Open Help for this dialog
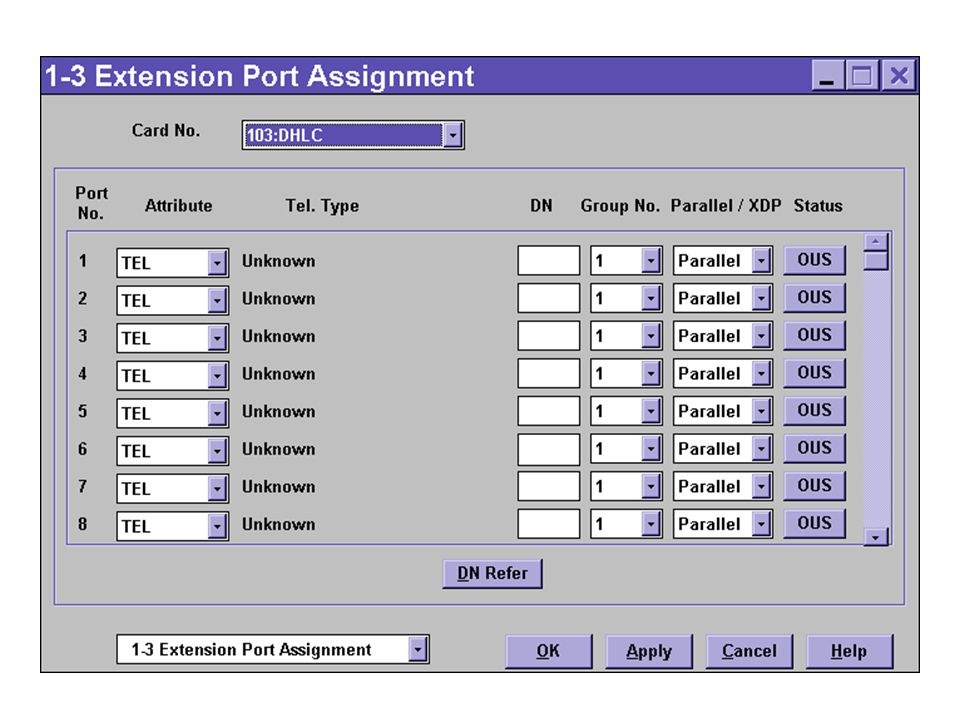The image size is (960, 720). click(x=849, y=651)
